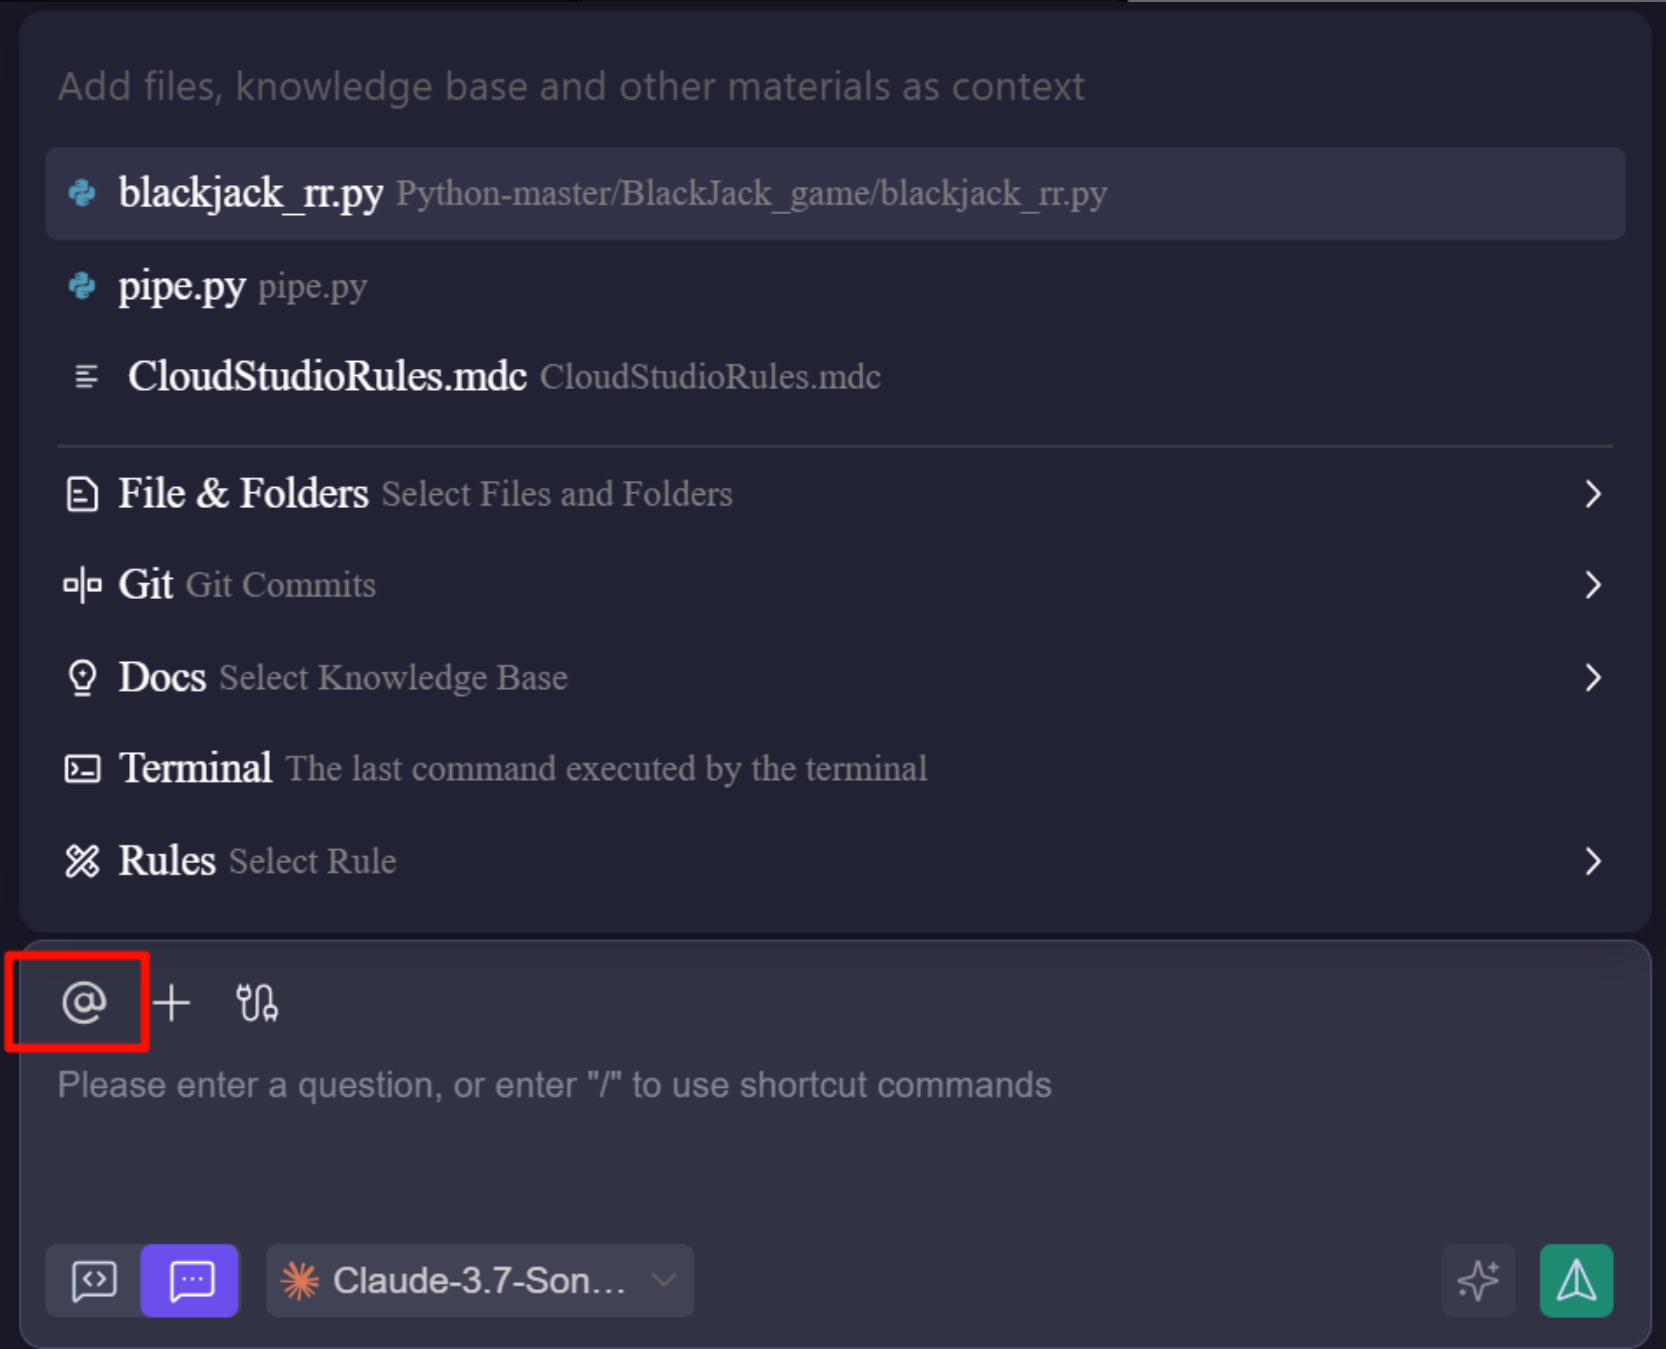
Task: Click the Terminal icon in context list
Action: (x=82, y=768)
